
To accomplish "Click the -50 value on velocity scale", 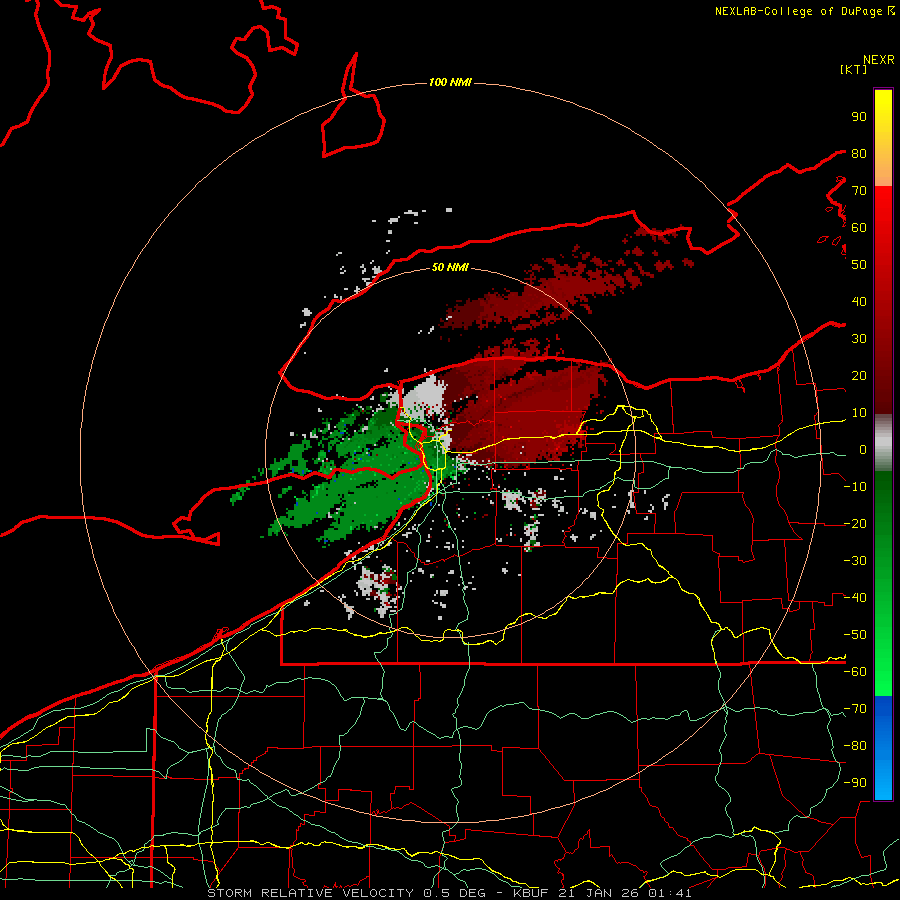I will pyautogui.click(x=855, y=635).
